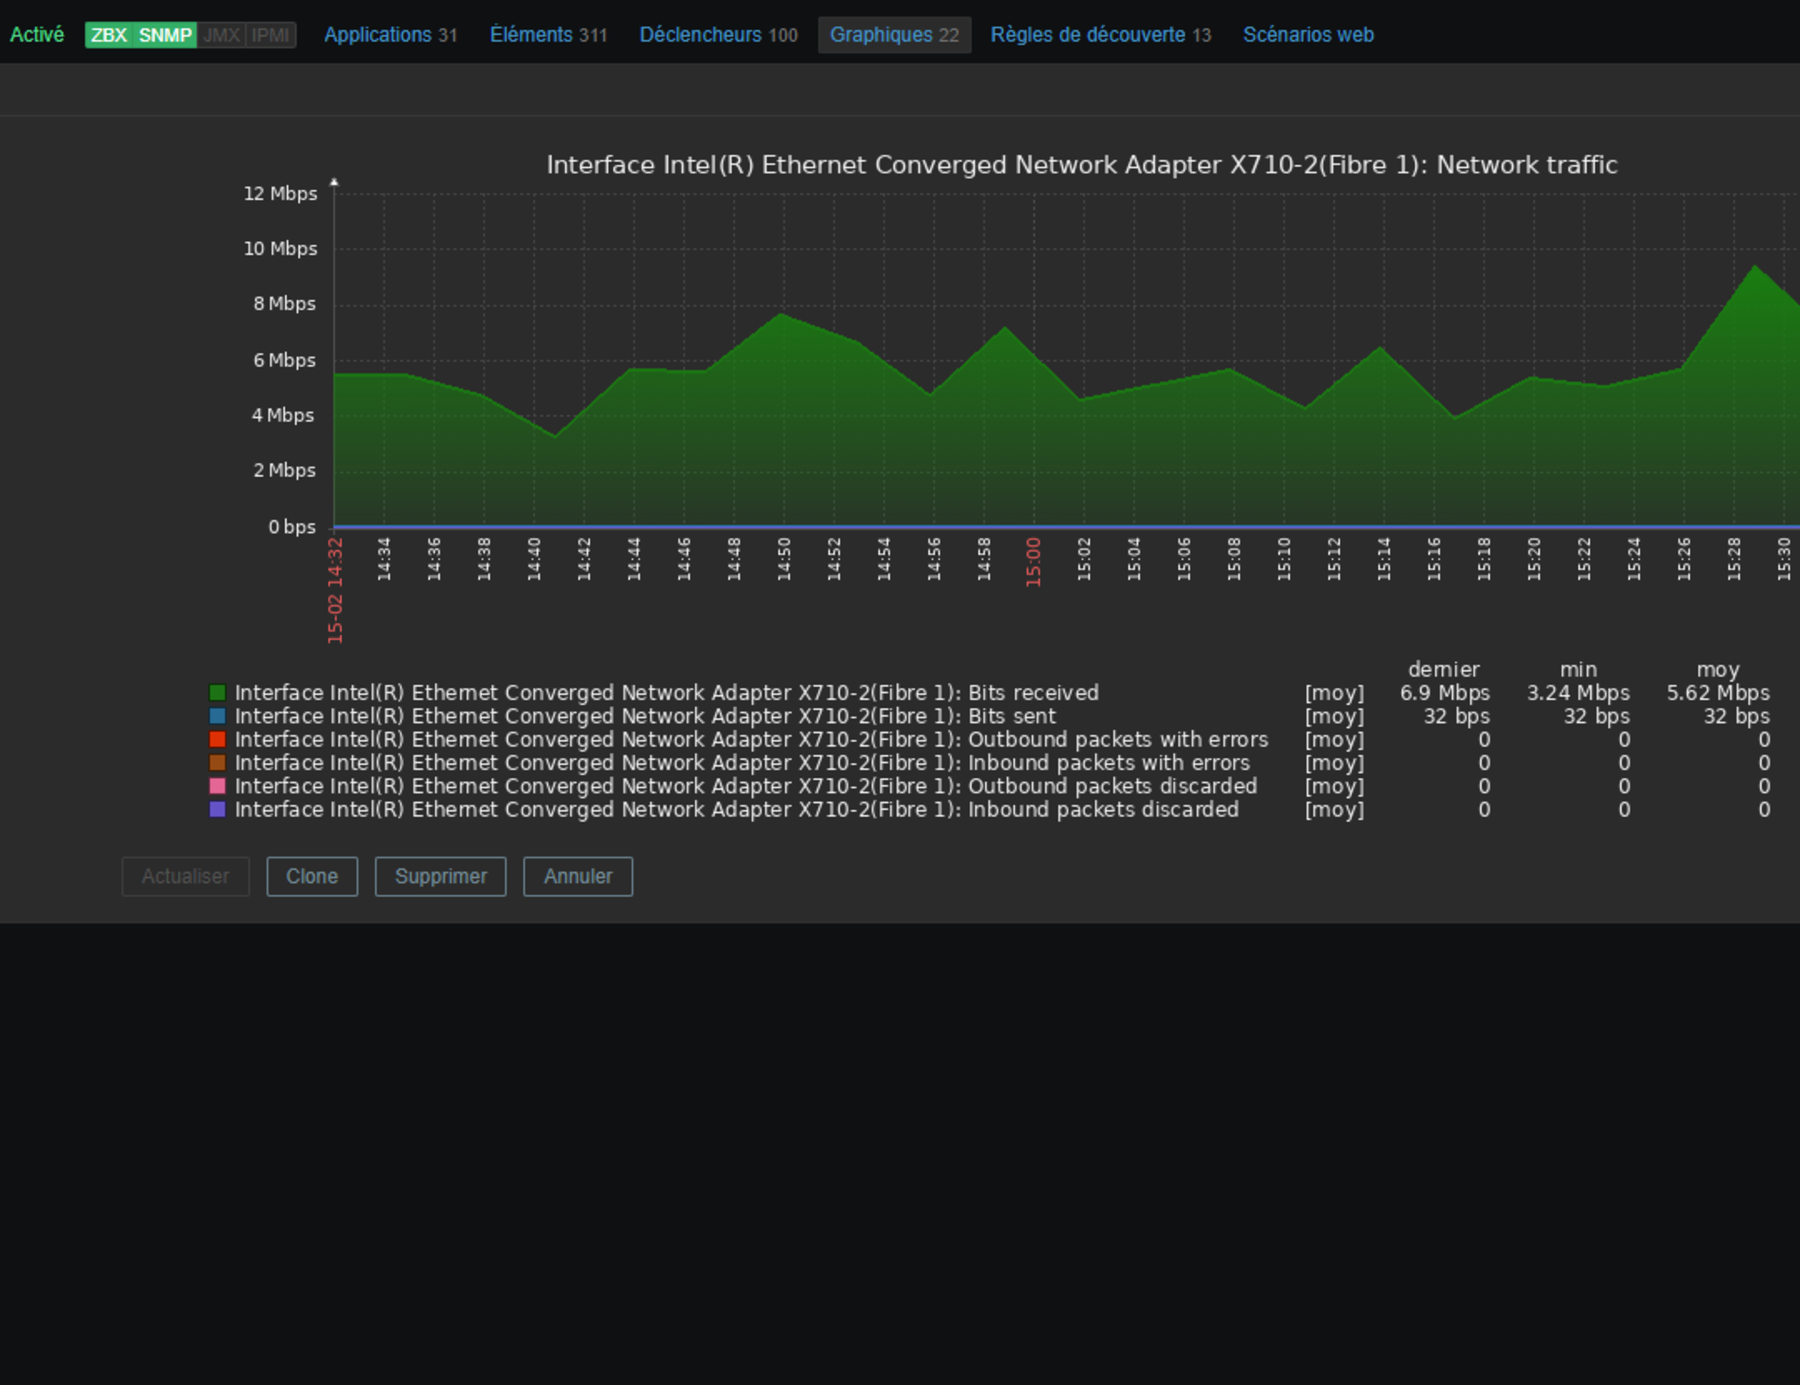The width and height of the screenshot is (1800, 1385).
Task: Click the SNMP availability badge
Action: 165,36
